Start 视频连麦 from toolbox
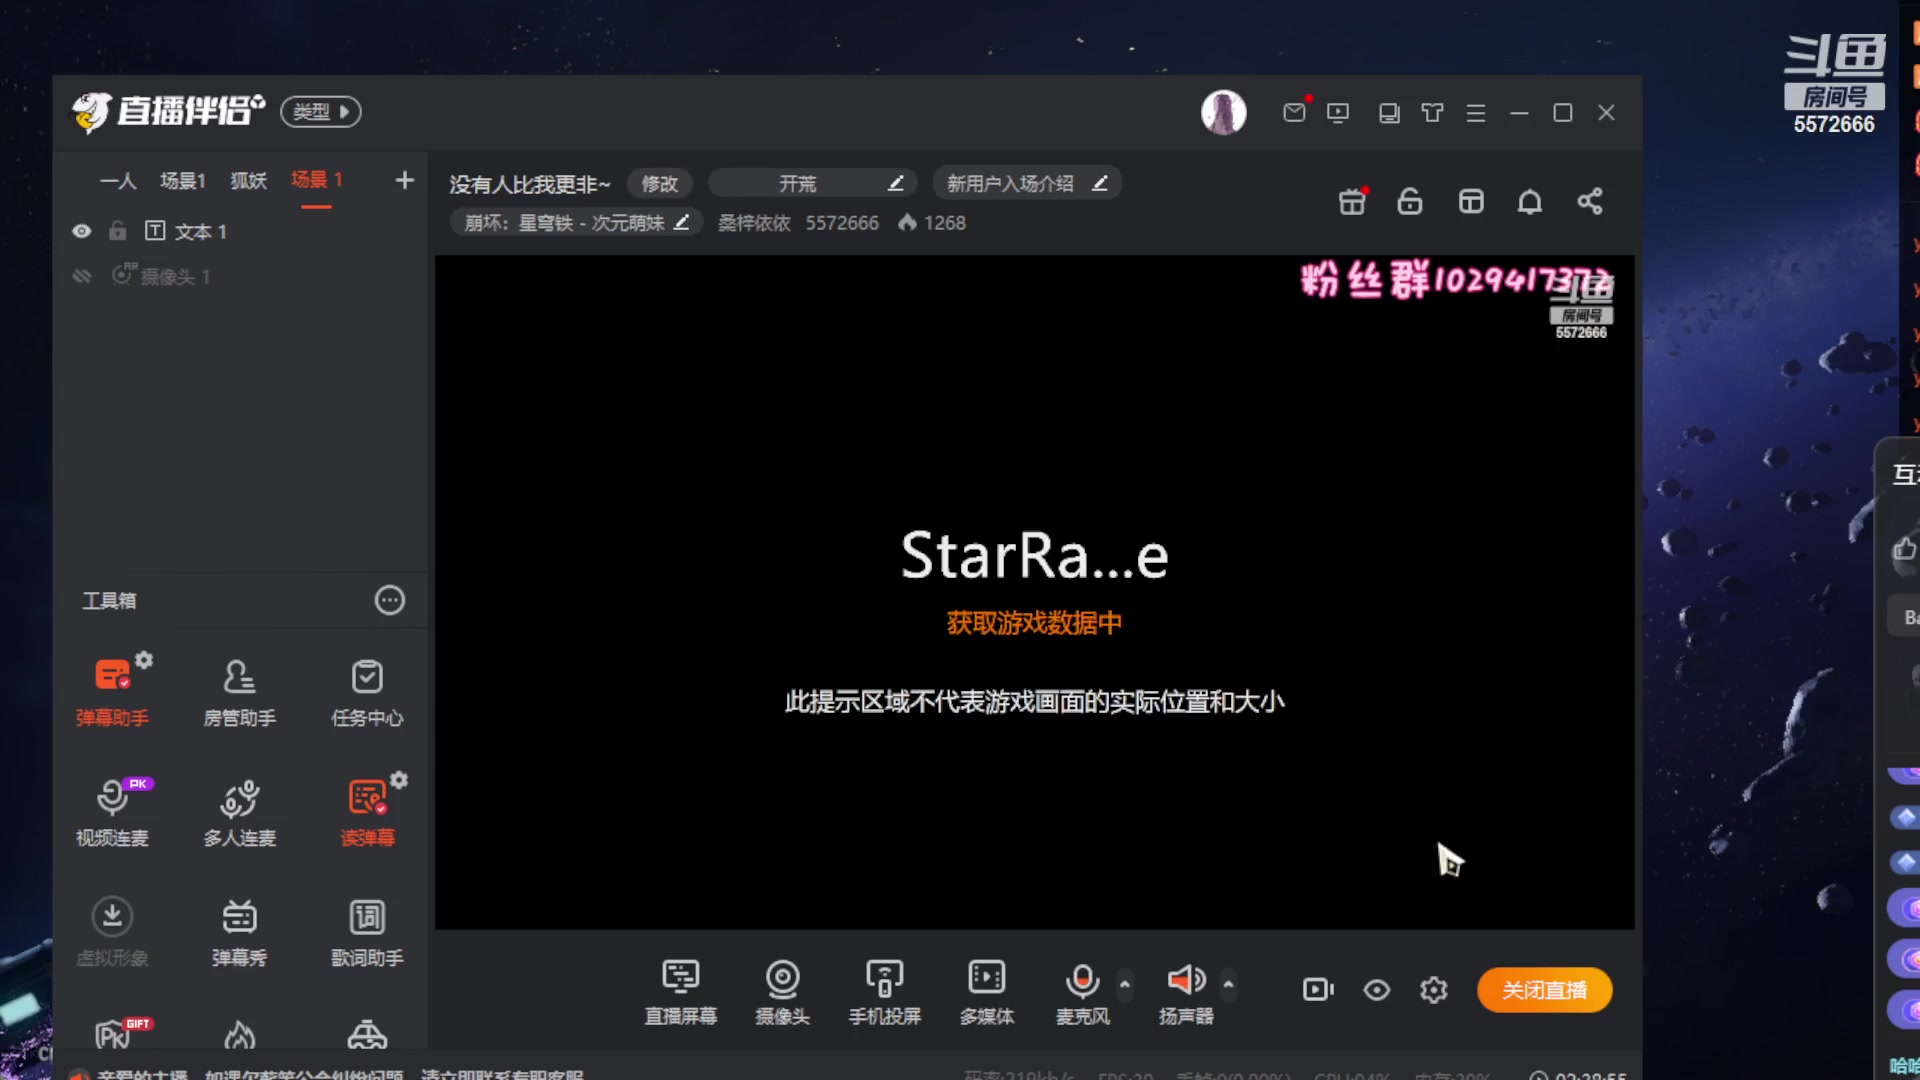 pos(112,812)
